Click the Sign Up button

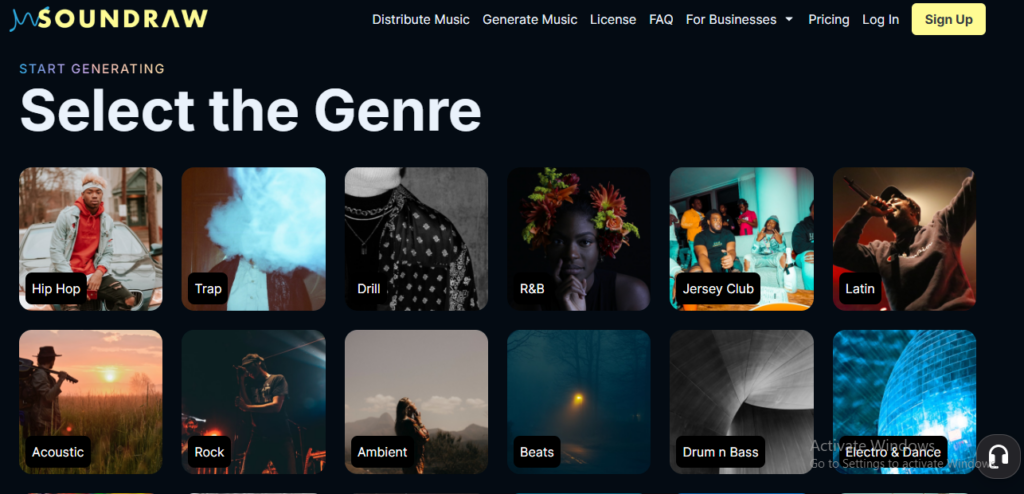click(948, 20)
